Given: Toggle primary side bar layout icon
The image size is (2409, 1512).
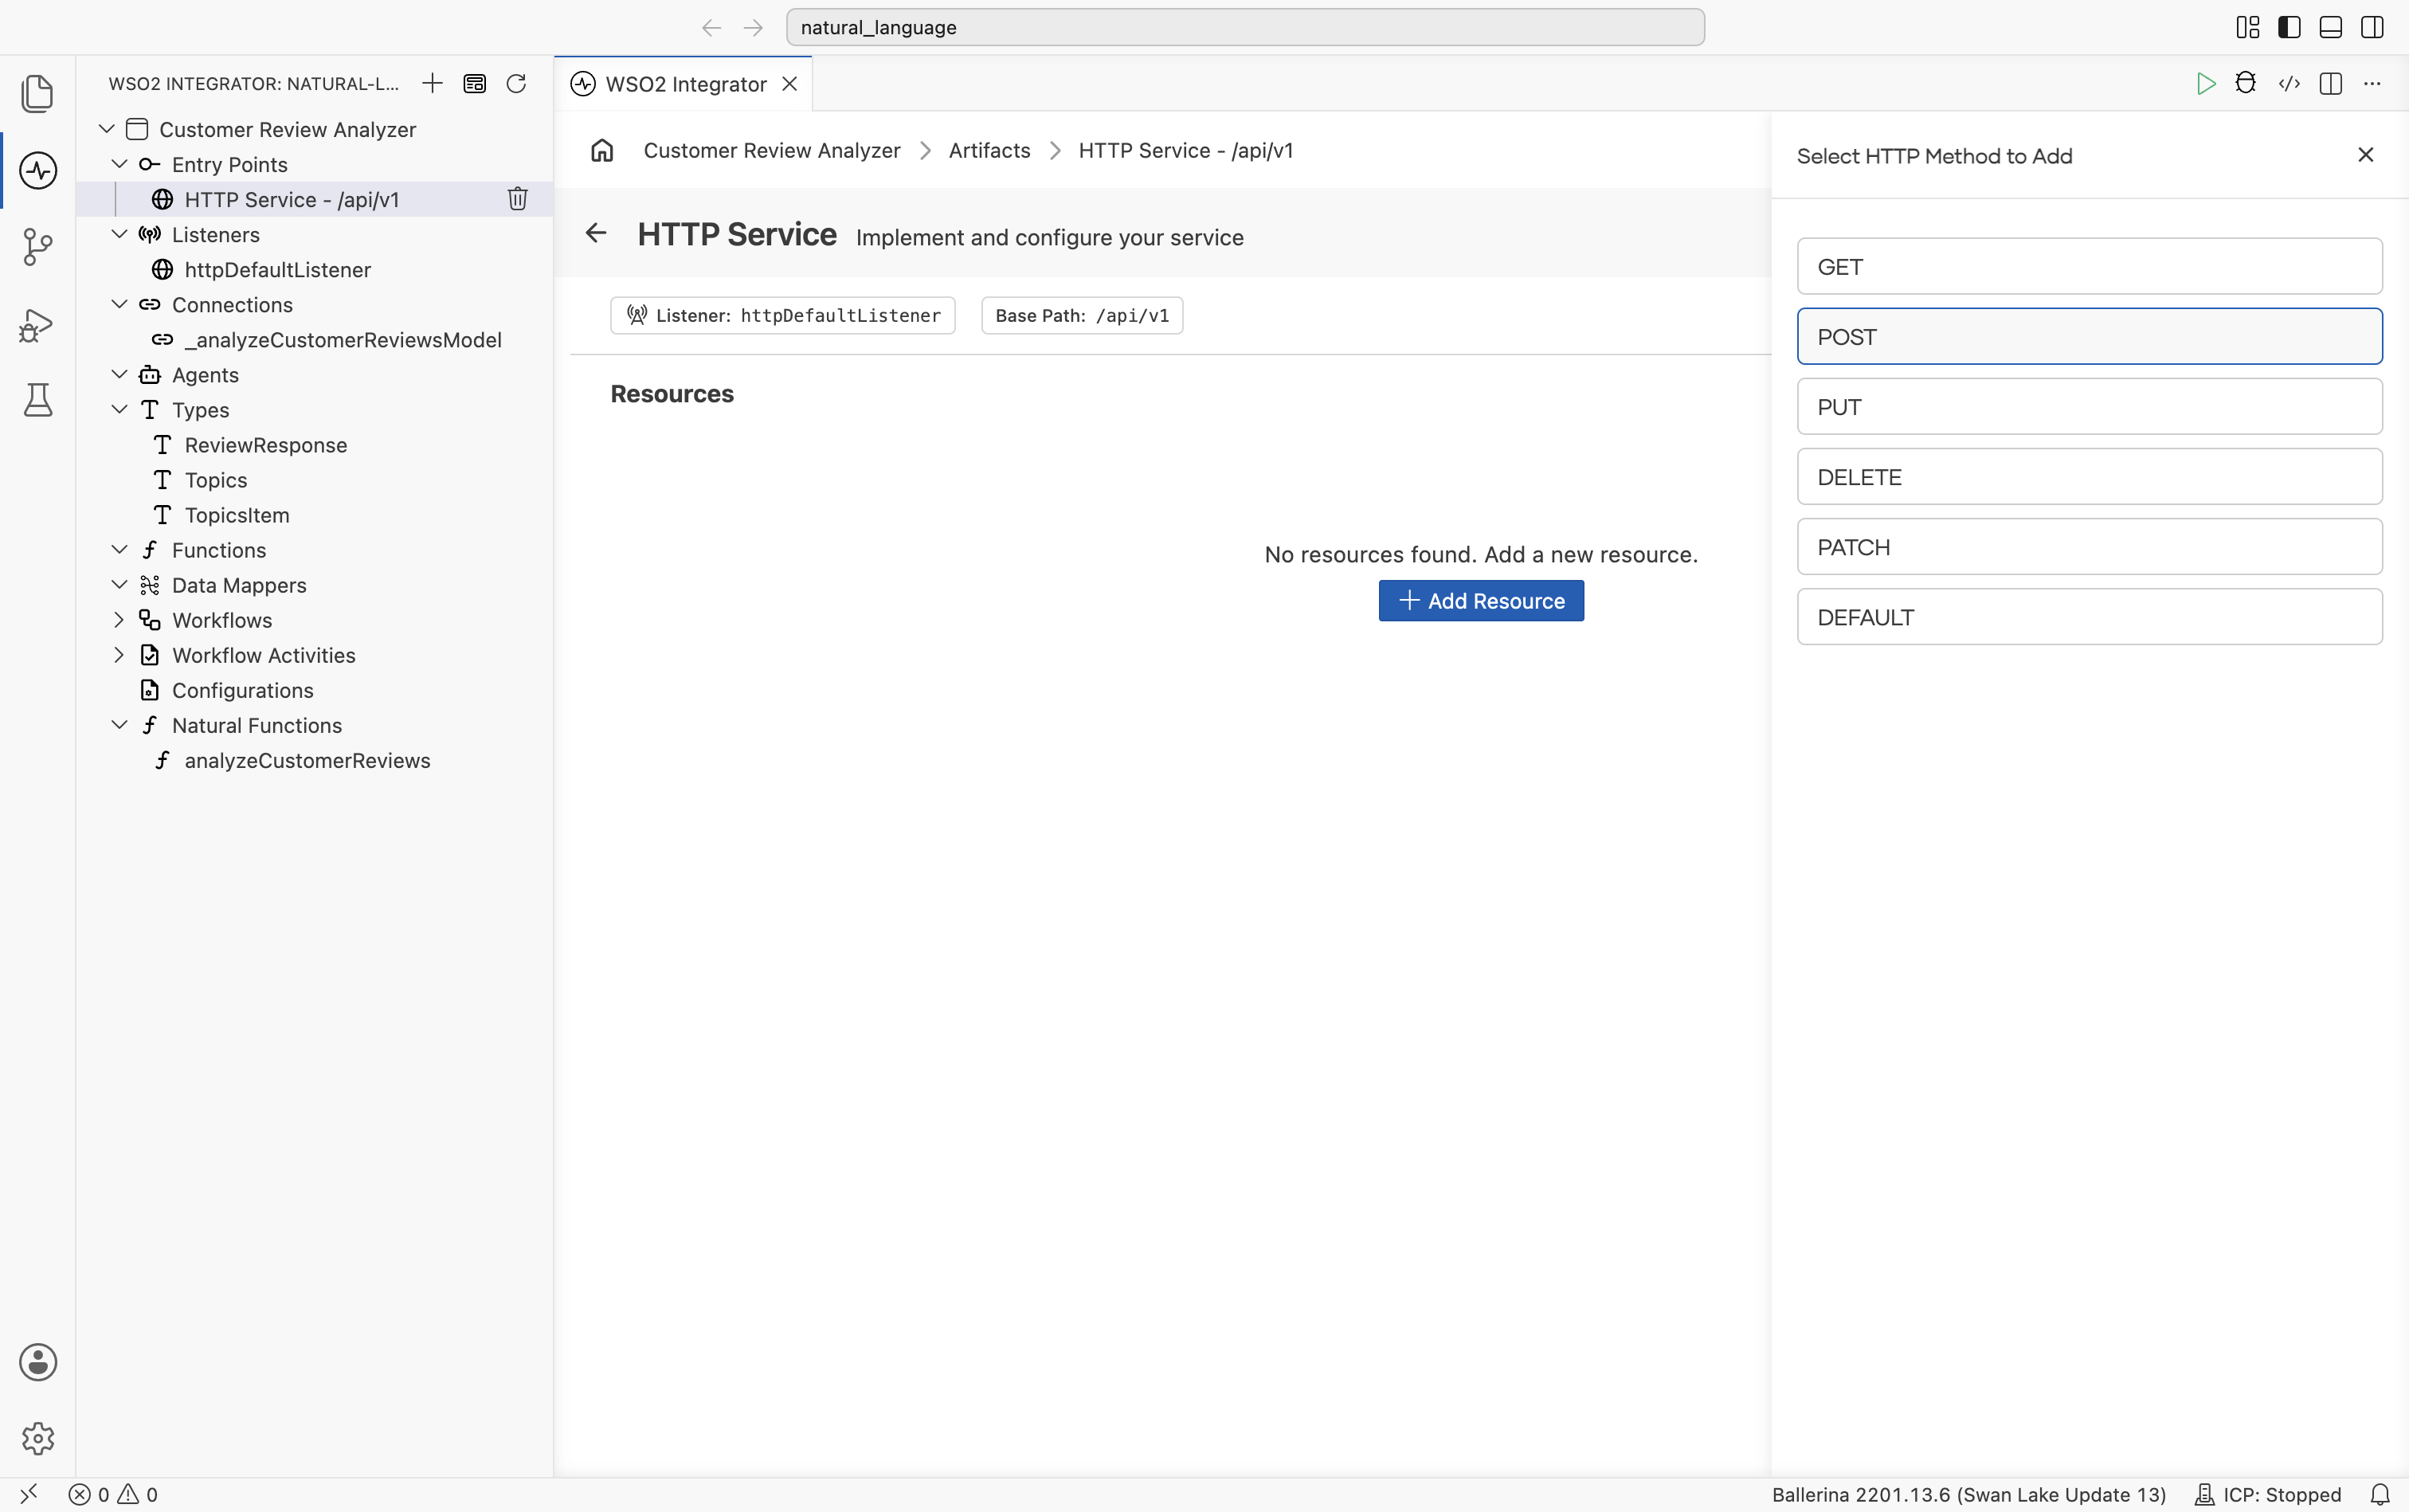Looking at the screenshot, I should pos(2289,27).
